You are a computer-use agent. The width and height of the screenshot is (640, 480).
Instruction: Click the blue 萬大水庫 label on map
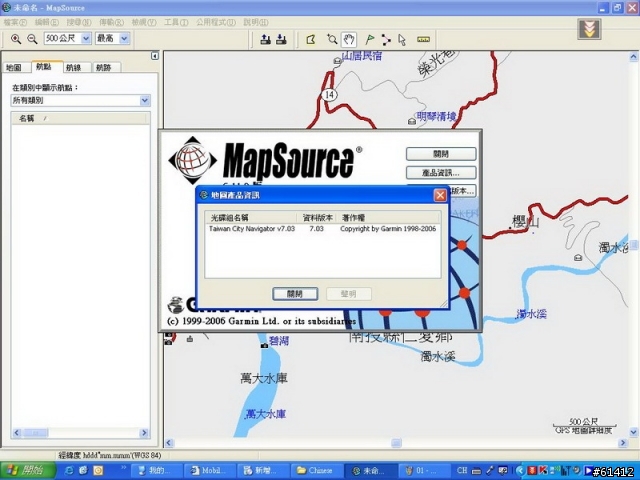[x=266, y=414]
